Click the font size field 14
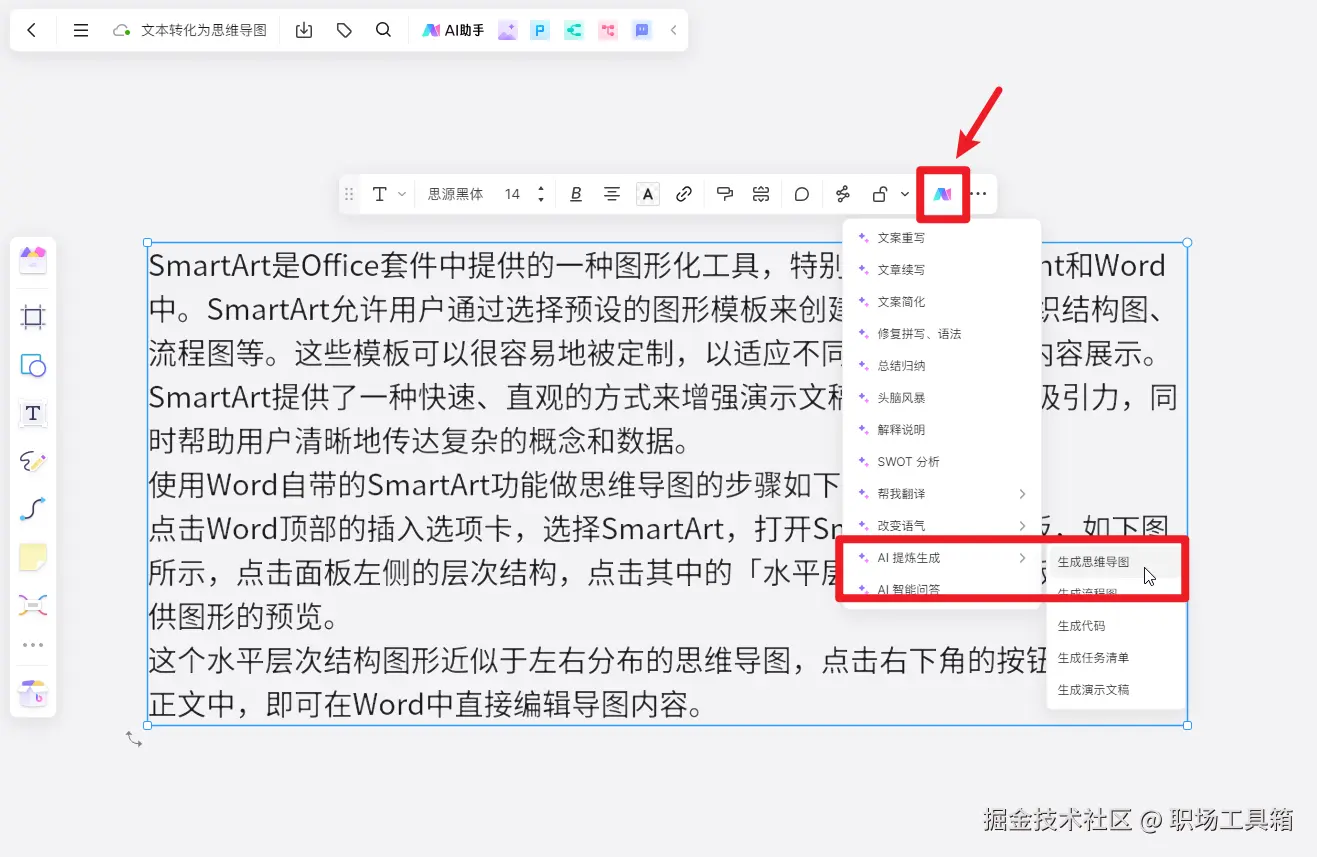The width and height of the screenshot is (1317, 857). click(x=512, y=194)
